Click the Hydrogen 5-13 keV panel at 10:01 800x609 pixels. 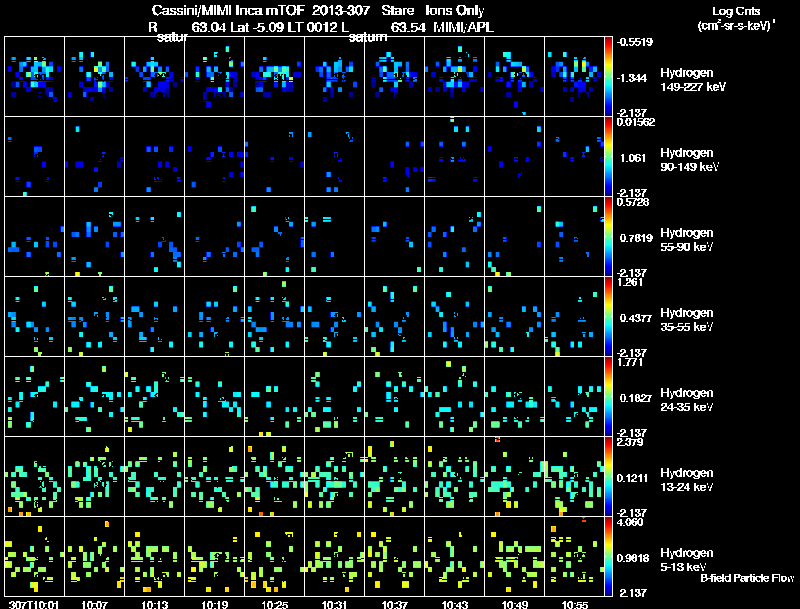(x=34, y=556)
